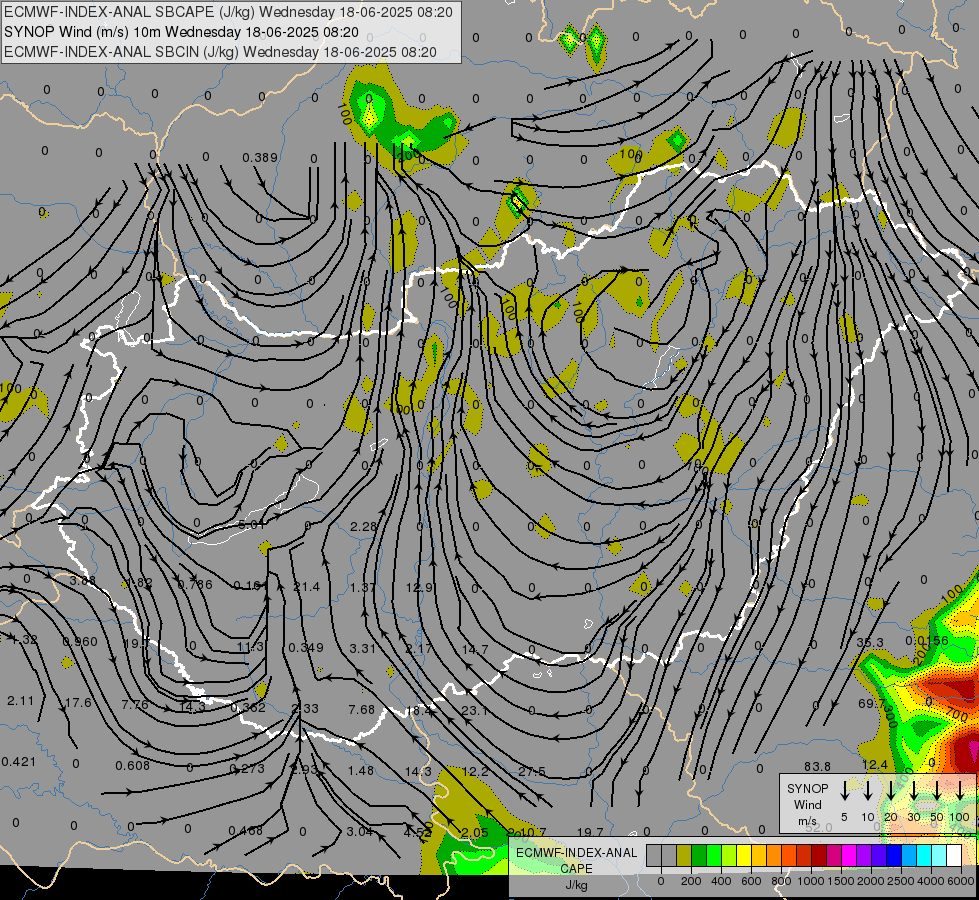
Task: Click the '2000' tick label on the CAPE scale
Action: click(871, 881)
